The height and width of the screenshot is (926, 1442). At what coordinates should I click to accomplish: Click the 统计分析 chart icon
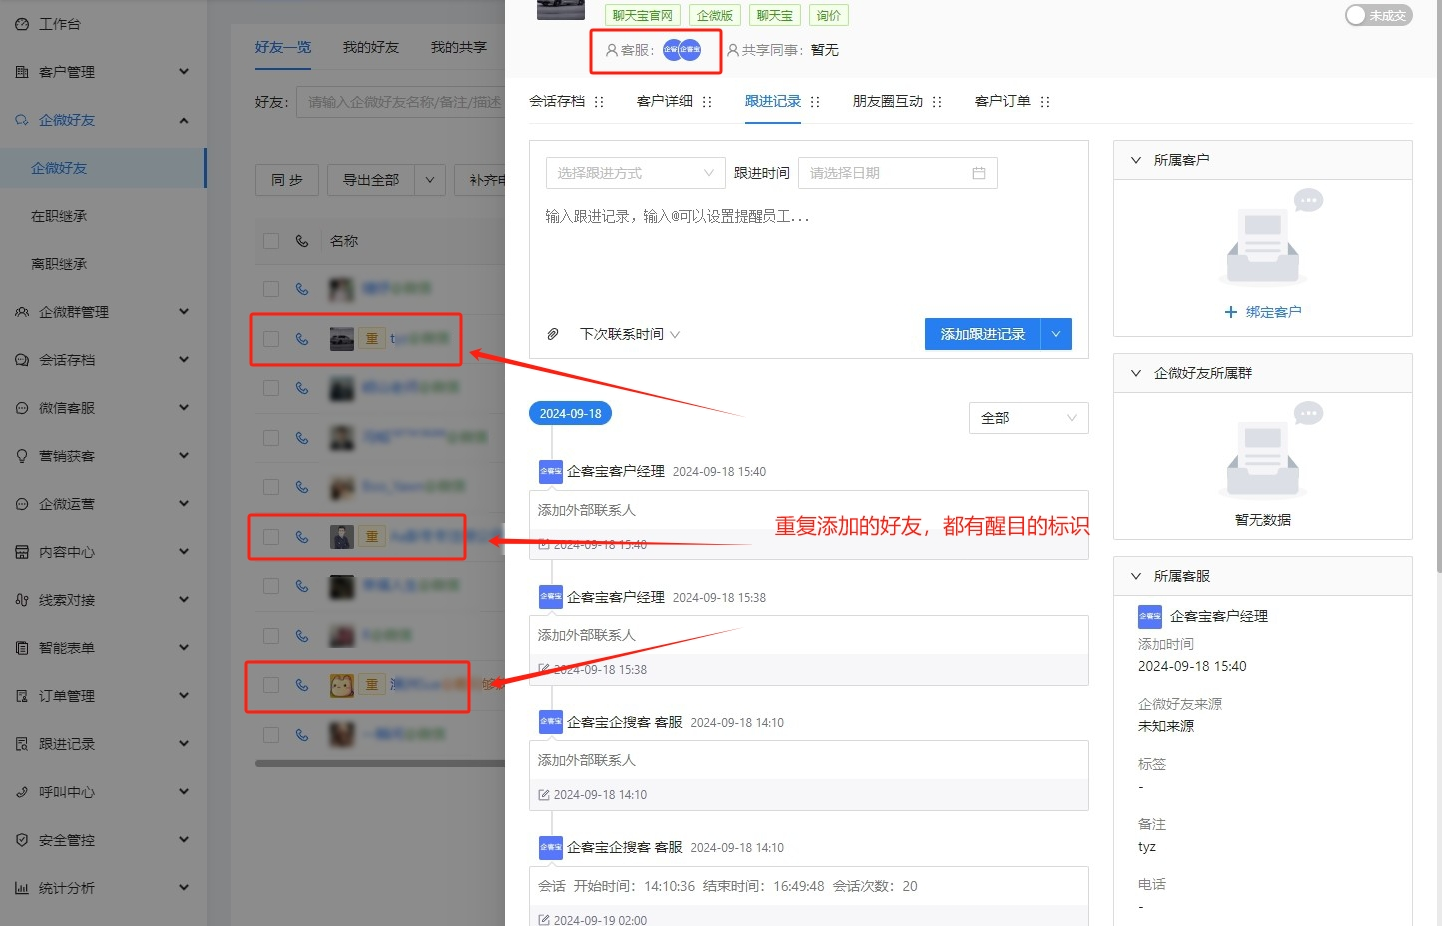[22, 888]
